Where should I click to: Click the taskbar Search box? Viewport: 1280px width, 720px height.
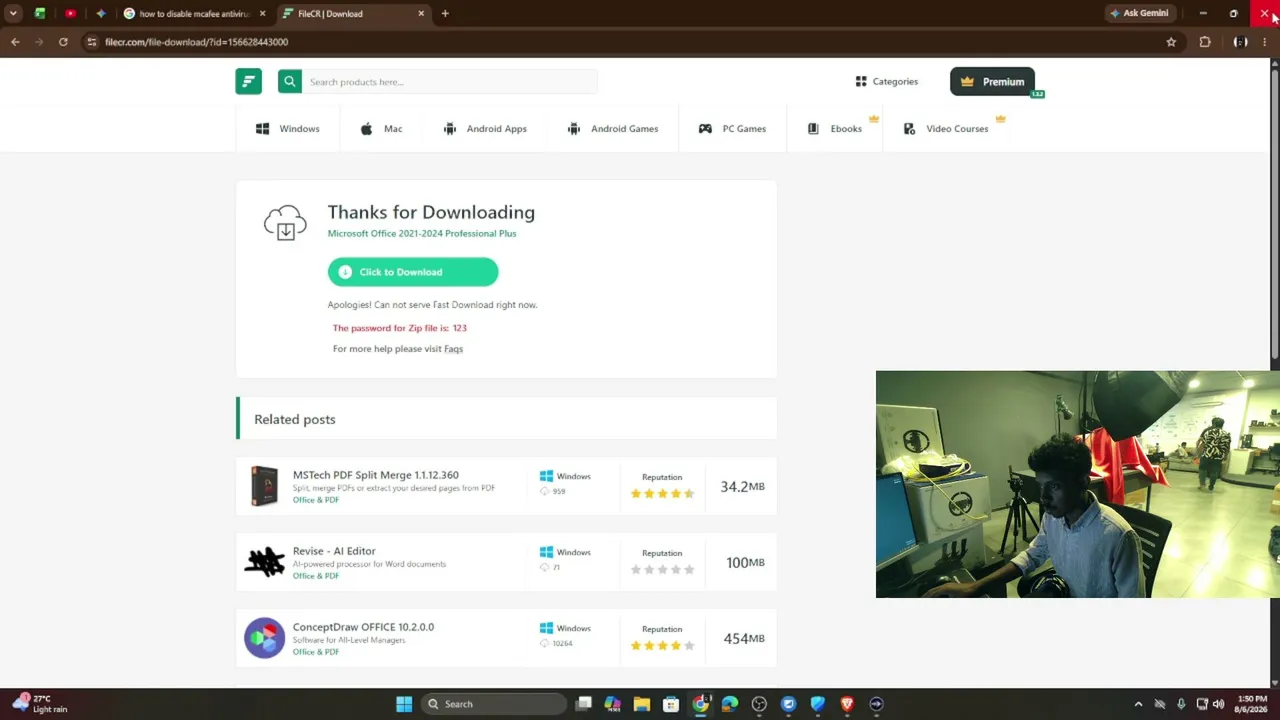(x=493, y=704)
